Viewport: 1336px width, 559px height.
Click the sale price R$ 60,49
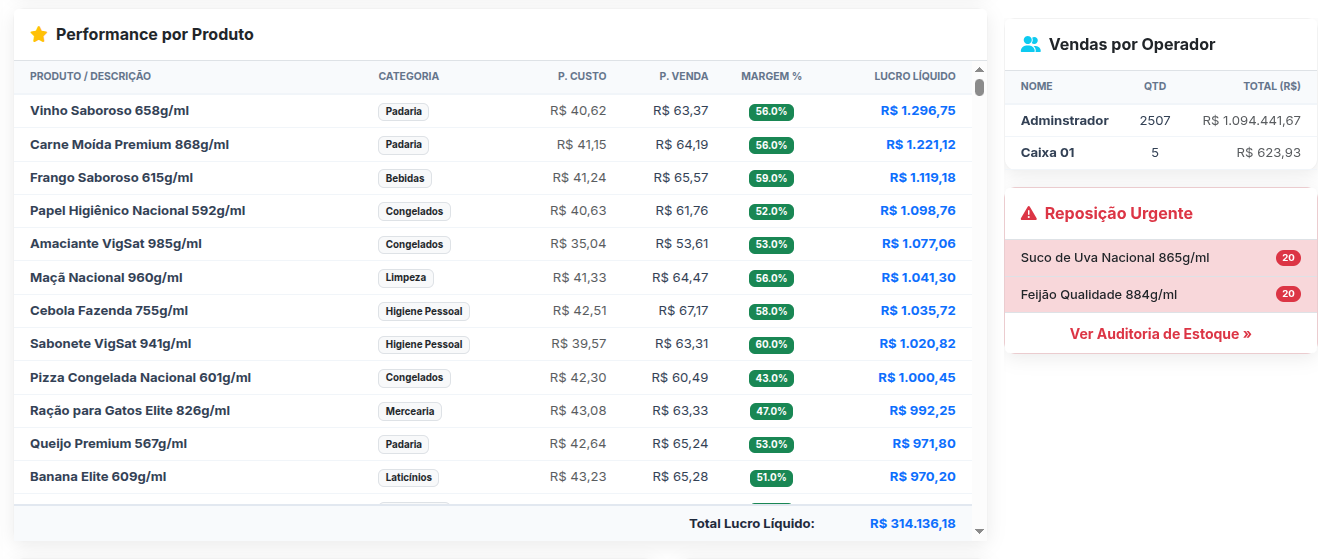tap(680, 377)
